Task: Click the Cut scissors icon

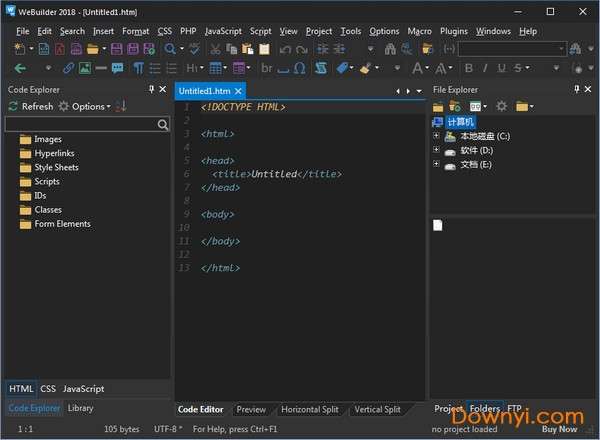Action: point(216,49)
